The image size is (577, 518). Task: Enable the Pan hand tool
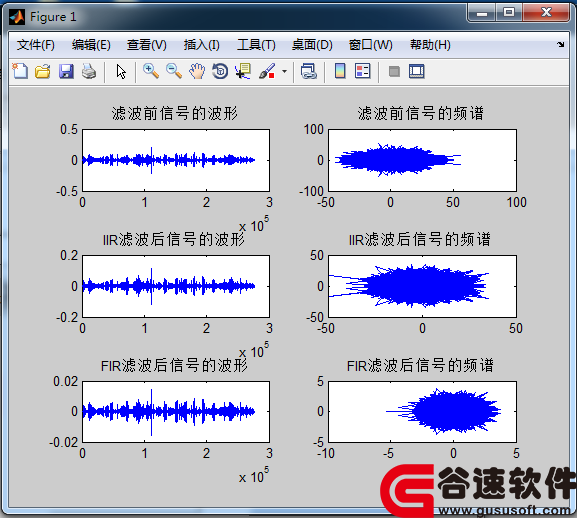197,71
